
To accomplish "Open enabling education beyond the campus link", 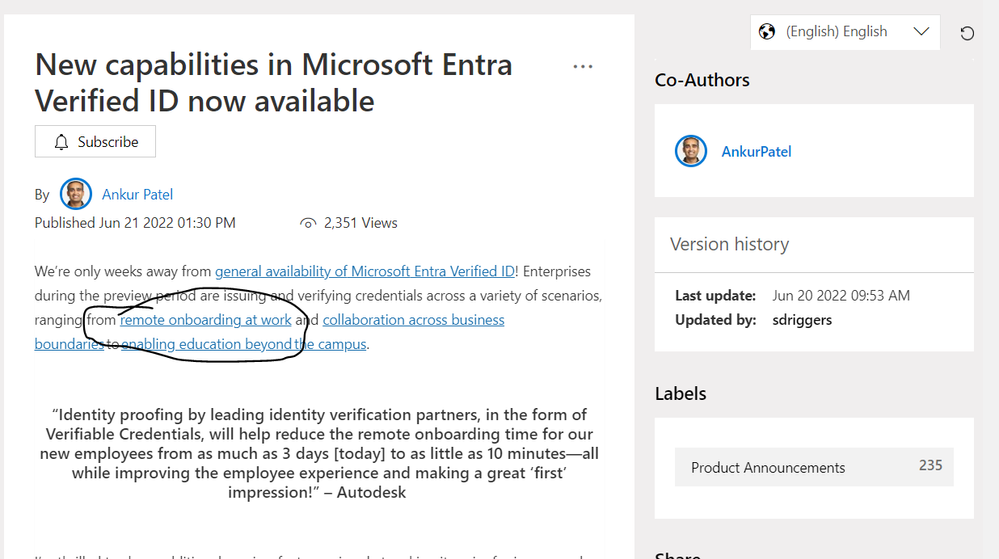I will pyautogui.click(x=244, y=344).
